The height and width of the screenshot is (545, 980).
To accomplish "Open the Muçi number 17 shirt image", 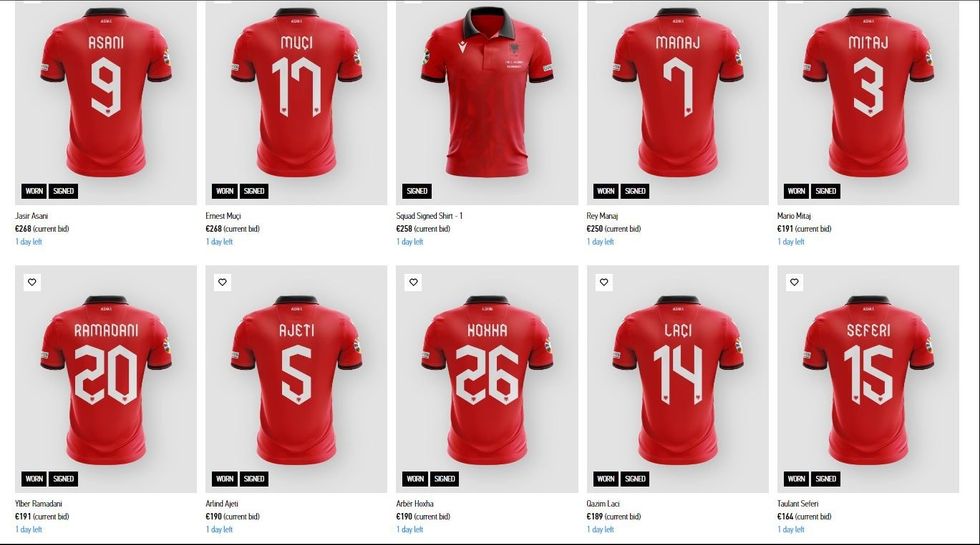I will tap(296, 102).
